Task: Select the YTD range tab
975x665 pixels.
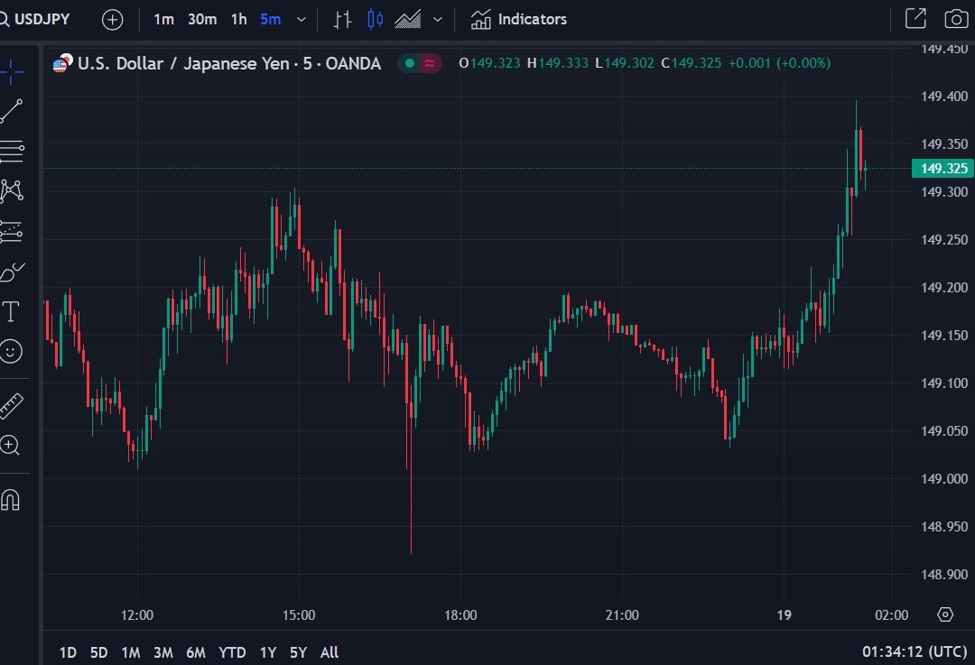Action: [232, 652]
